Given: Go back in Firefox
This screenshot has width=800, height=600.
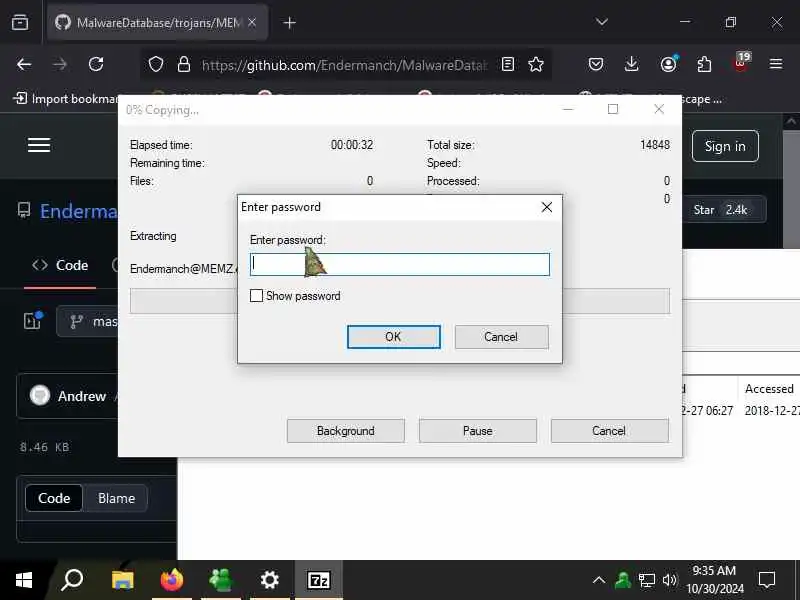Looking at the screenshot, I should coord(24,64).
